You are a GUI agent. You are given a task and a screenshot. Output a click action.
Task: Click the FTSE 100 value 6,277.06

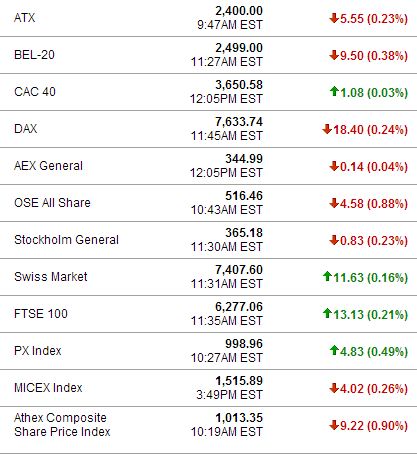pos(239,307)
